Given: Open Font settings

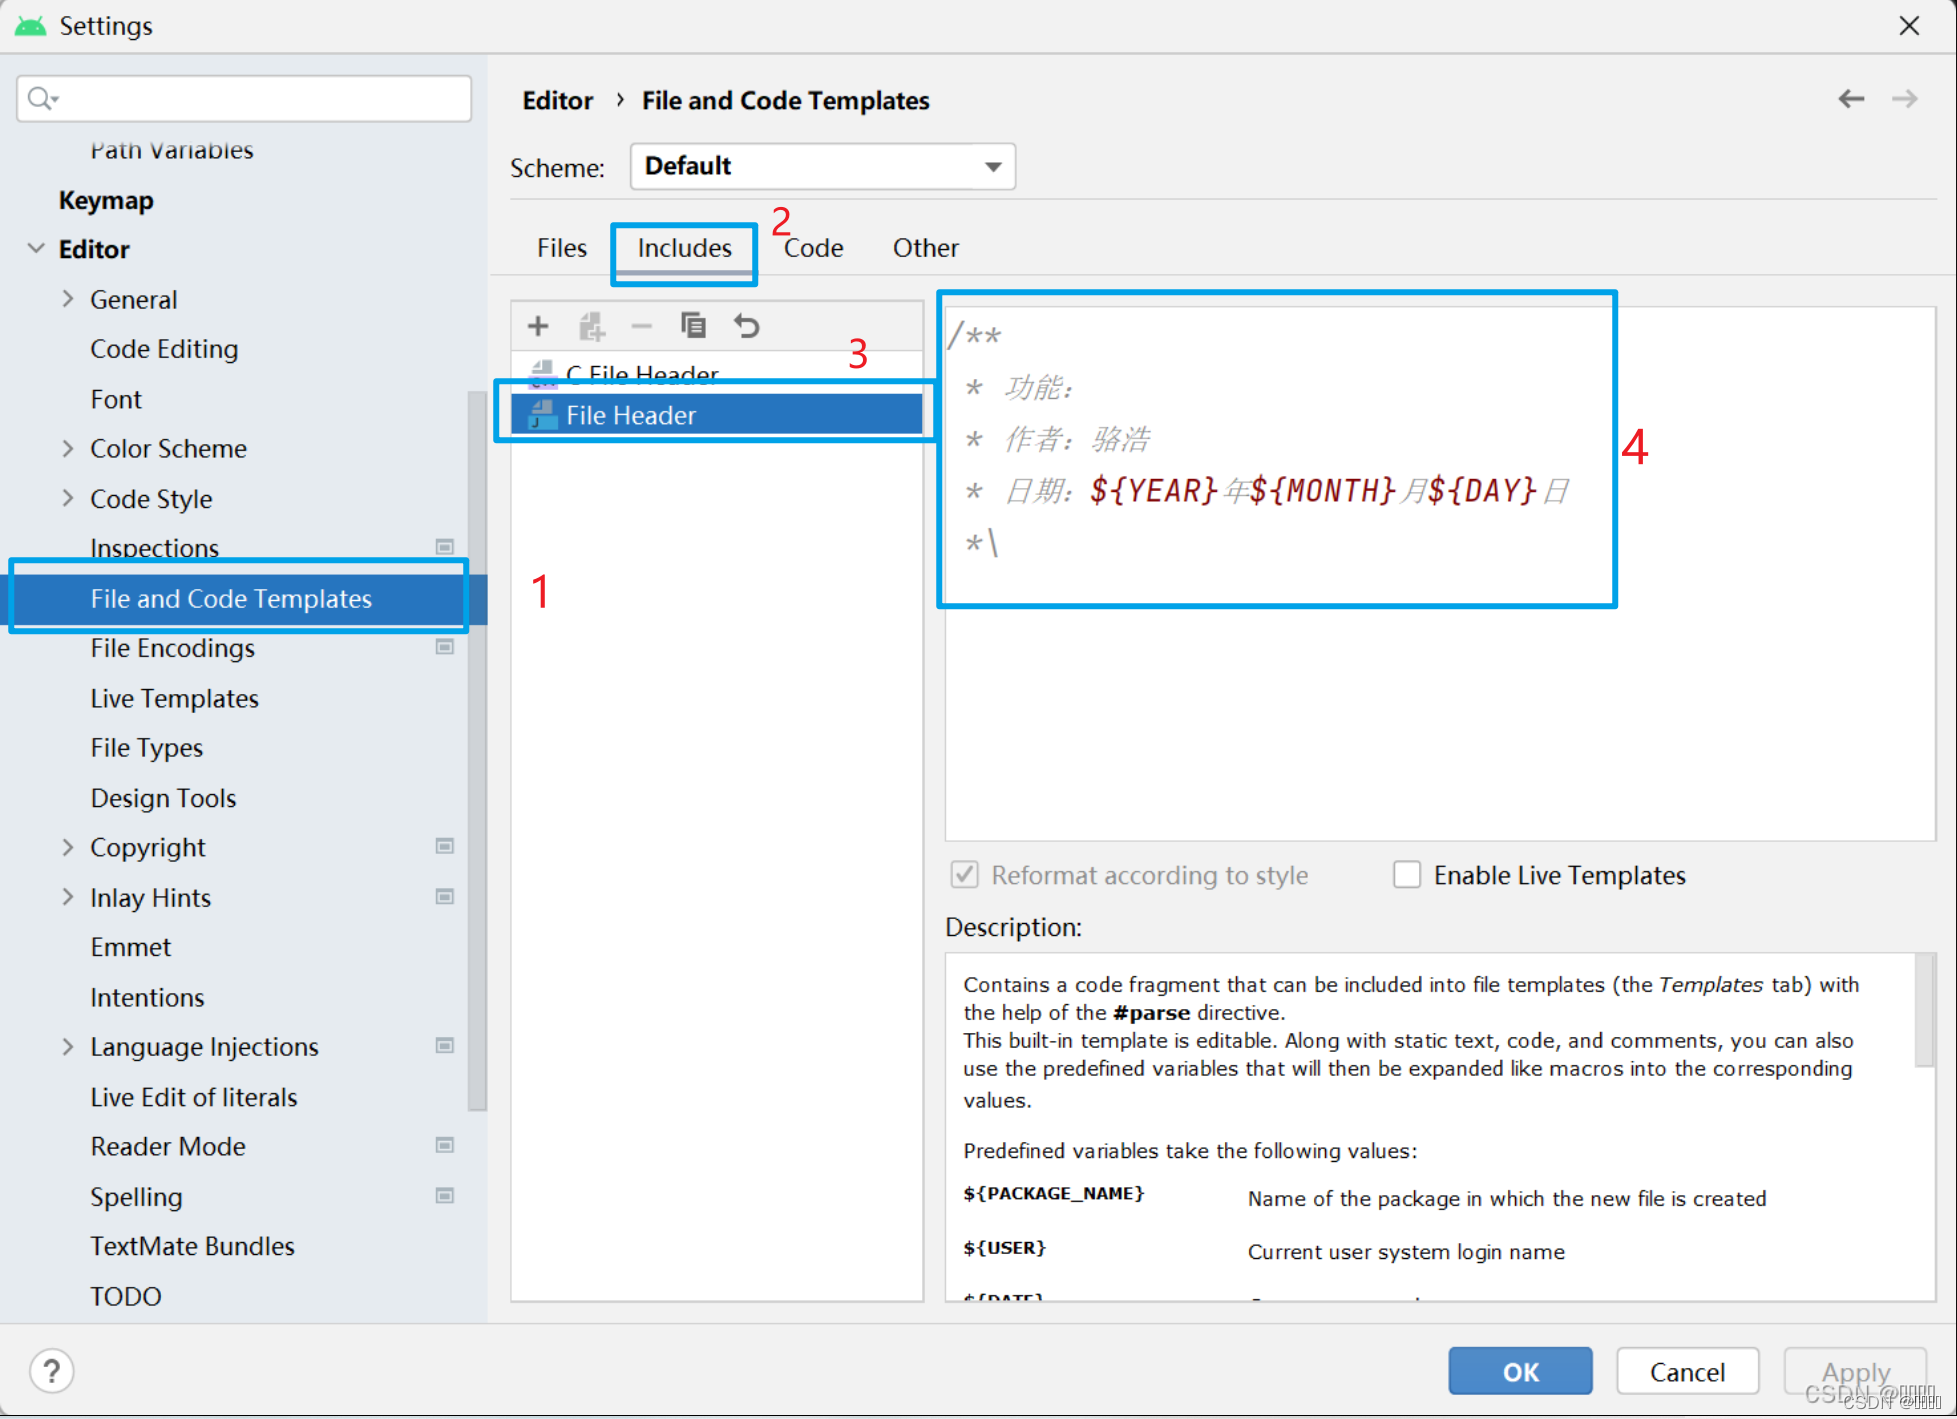Looking at the screenshot, I should tap(116, 399).
